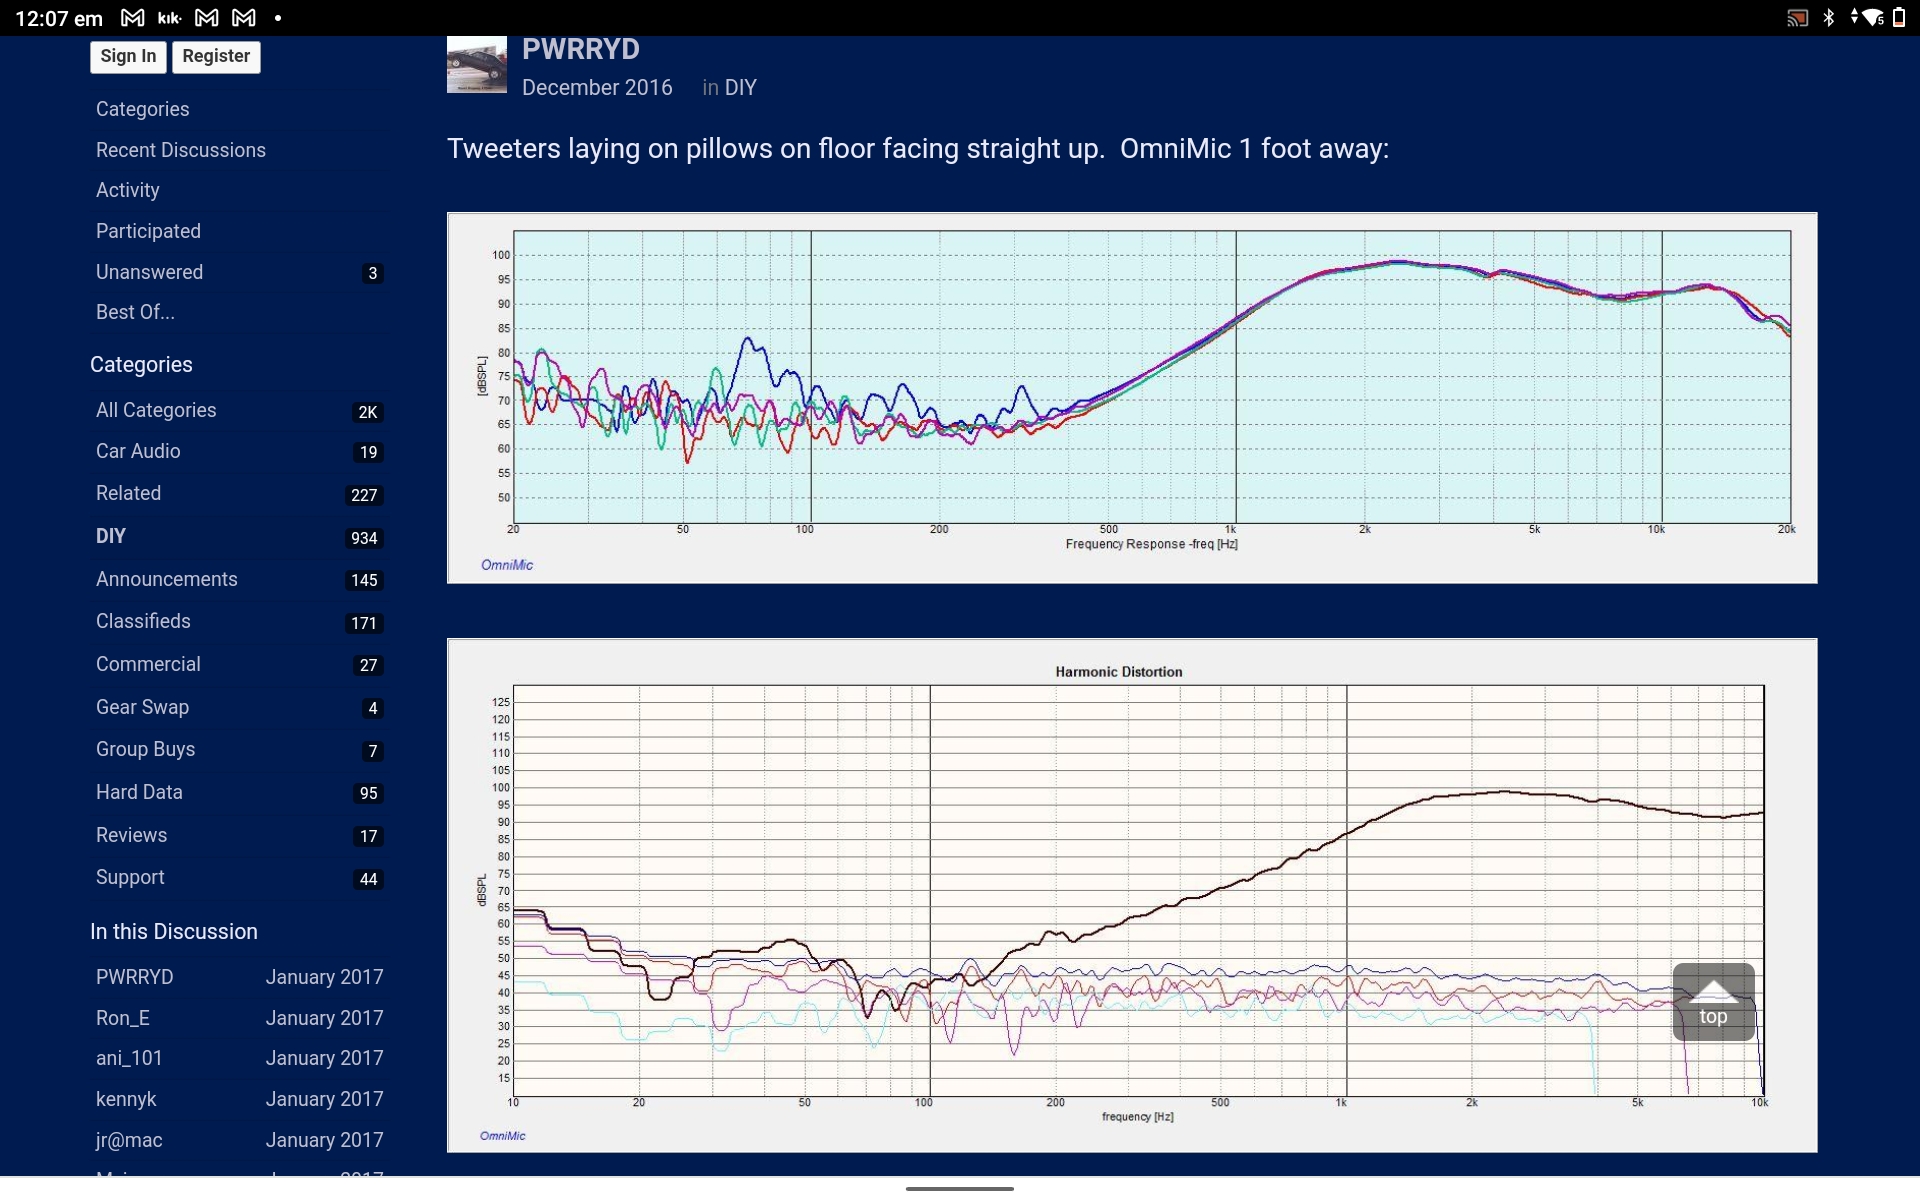This screenshot has height=1200, width=1920.
Task: Open the Hard Data category
Action: tap(139, 792)
